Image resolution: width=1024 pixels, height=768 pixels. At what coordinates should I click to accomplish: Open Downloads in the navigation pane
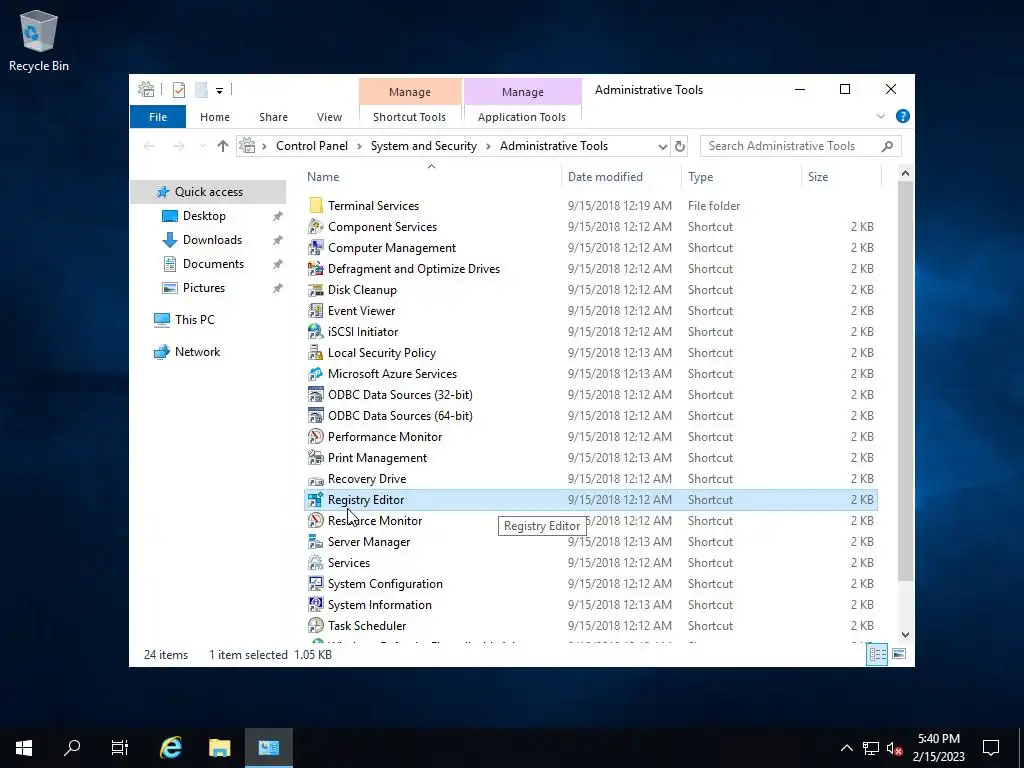pos(212,240)
